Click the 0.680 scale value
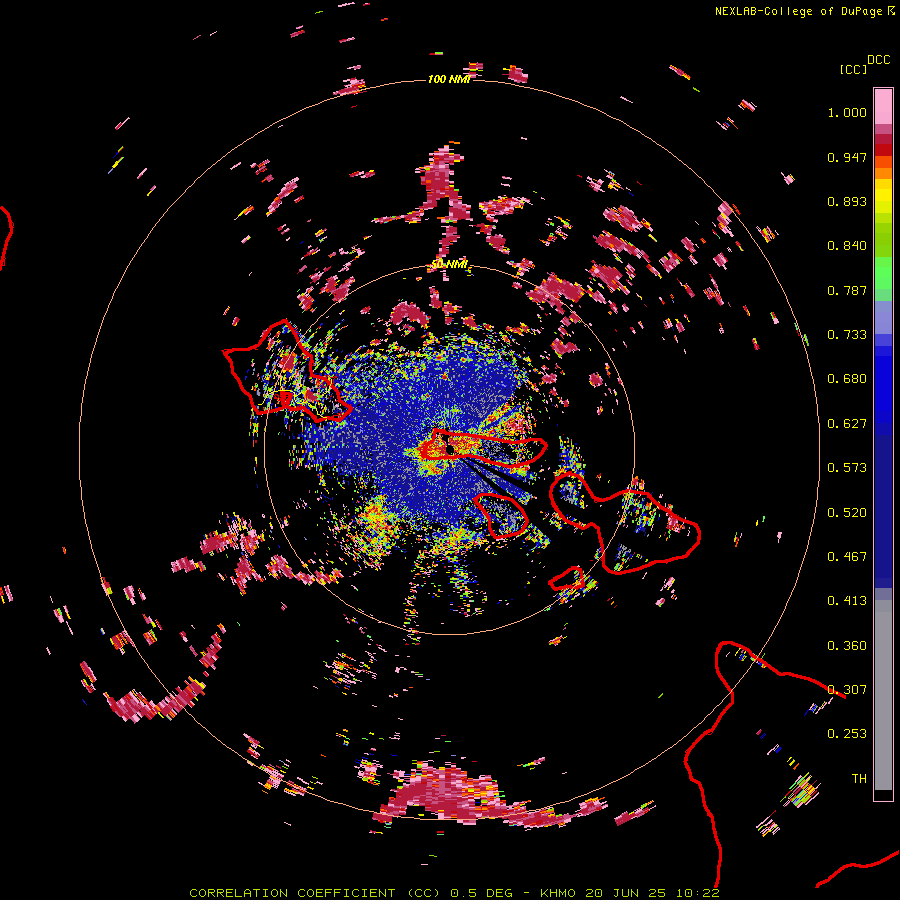Image resolution: width=900 pixels, height=900 pixels. [847, 379]
